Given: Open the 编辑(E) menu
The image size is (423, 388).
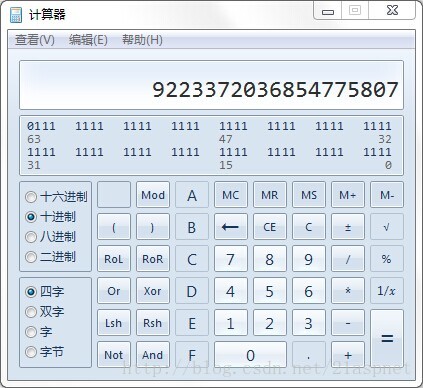Looking at the screenshot, I should click(88, 40).
